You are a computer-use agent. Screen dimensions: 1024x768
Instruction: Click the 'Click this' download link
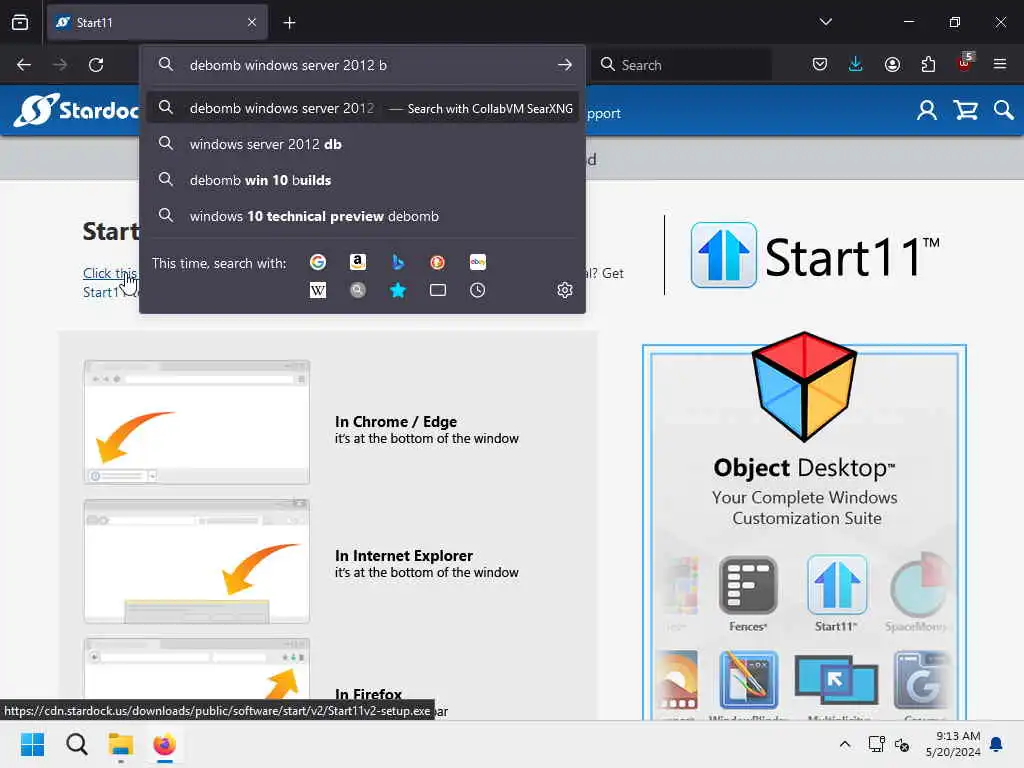110,273
